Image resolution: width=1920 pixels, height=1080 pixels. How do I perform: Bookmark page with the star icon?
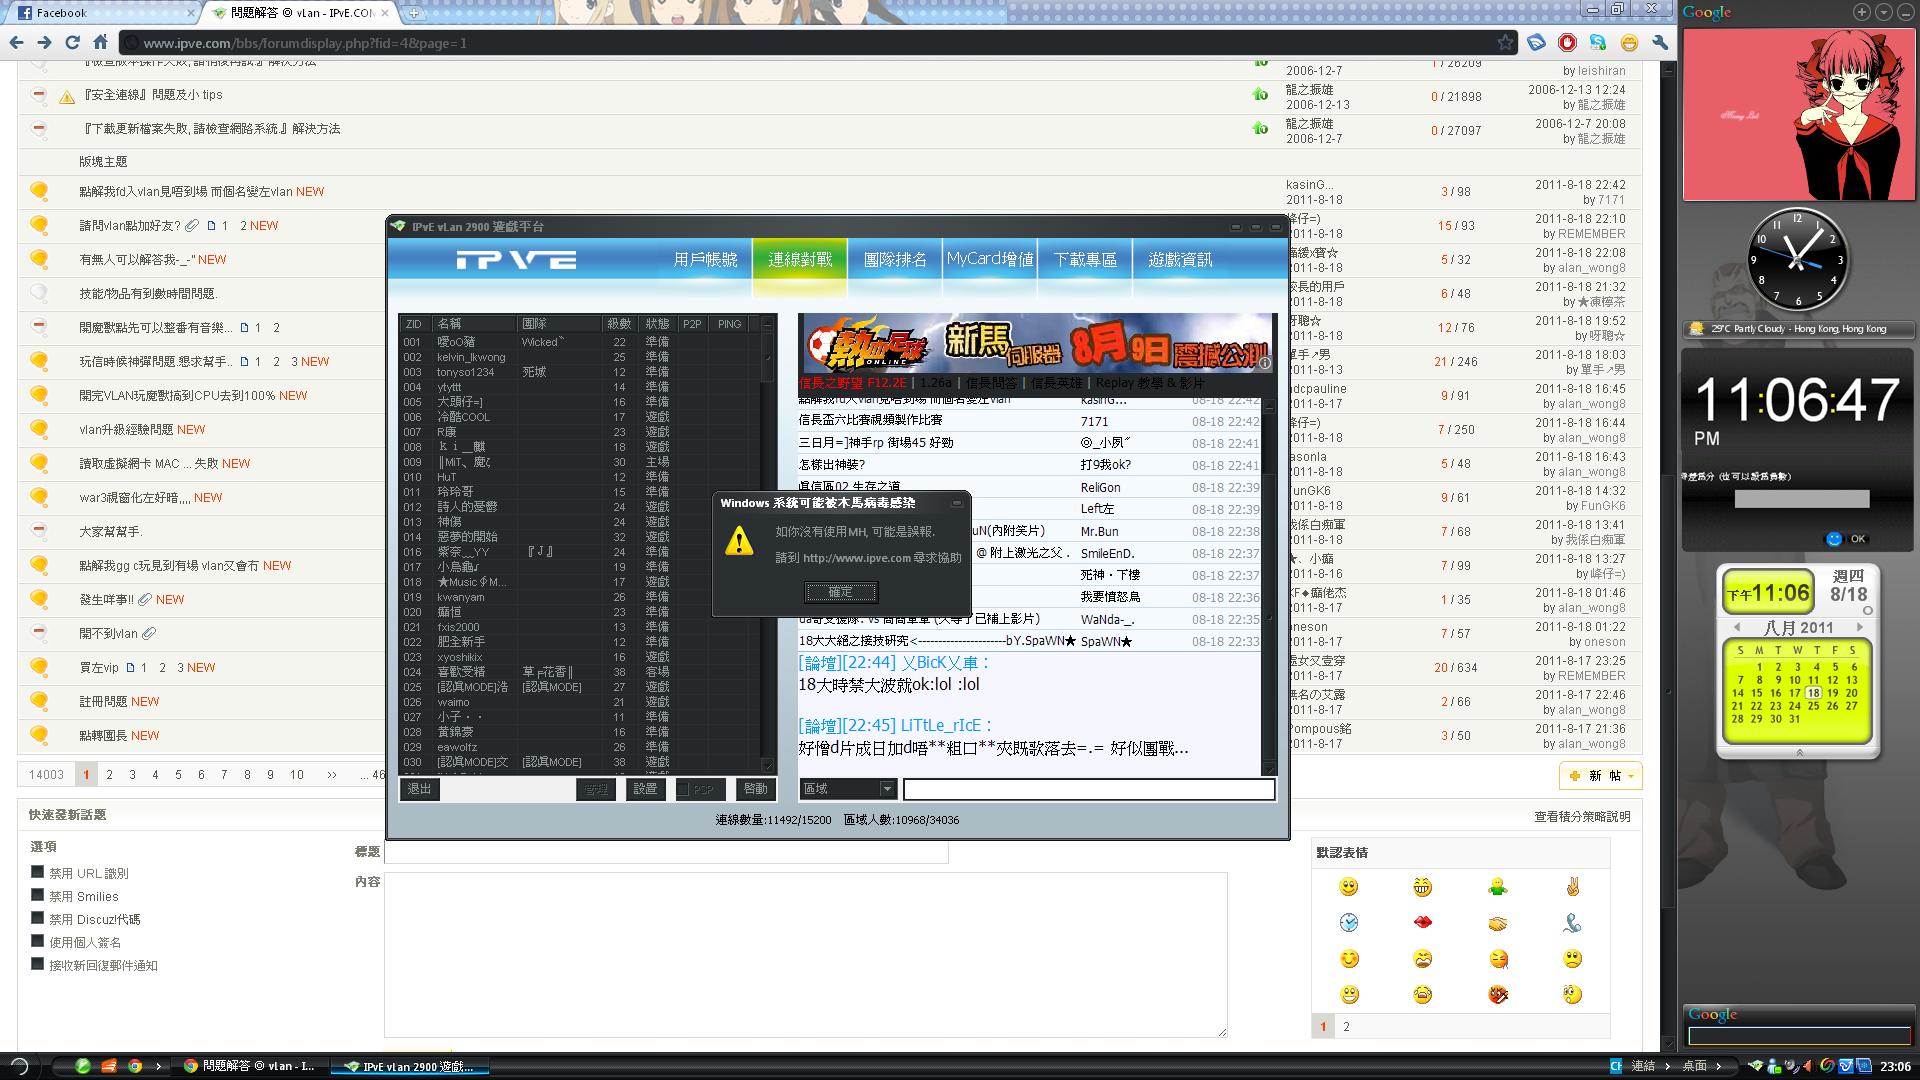point(1505,42)
